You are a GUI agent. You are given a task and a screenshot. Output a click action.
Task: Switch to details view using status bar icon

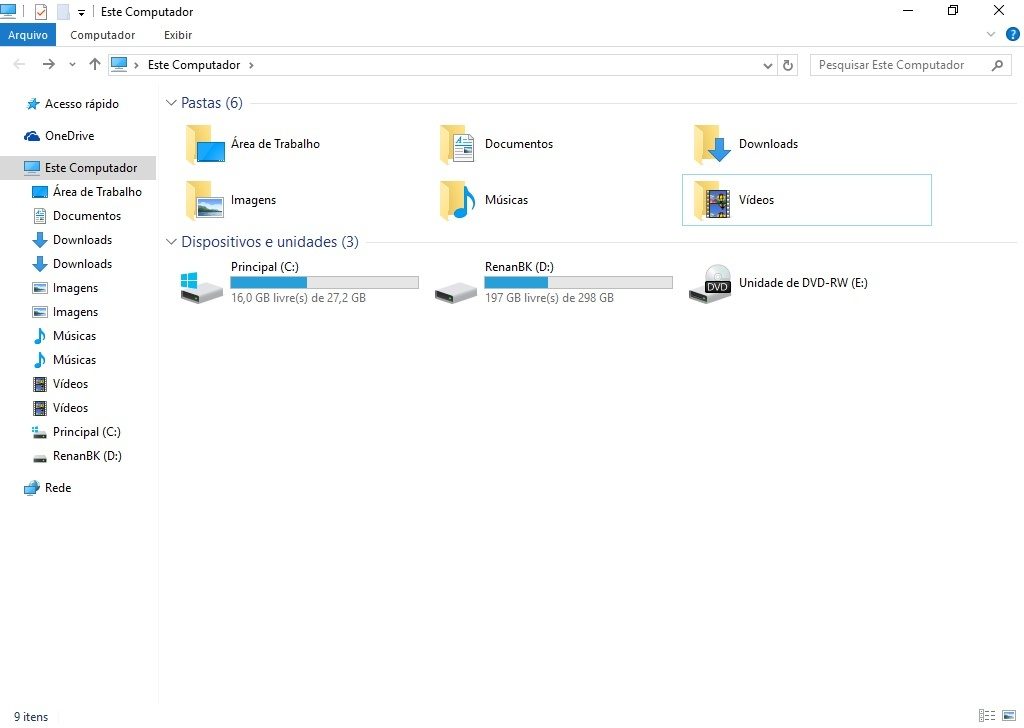click(987, 716)
